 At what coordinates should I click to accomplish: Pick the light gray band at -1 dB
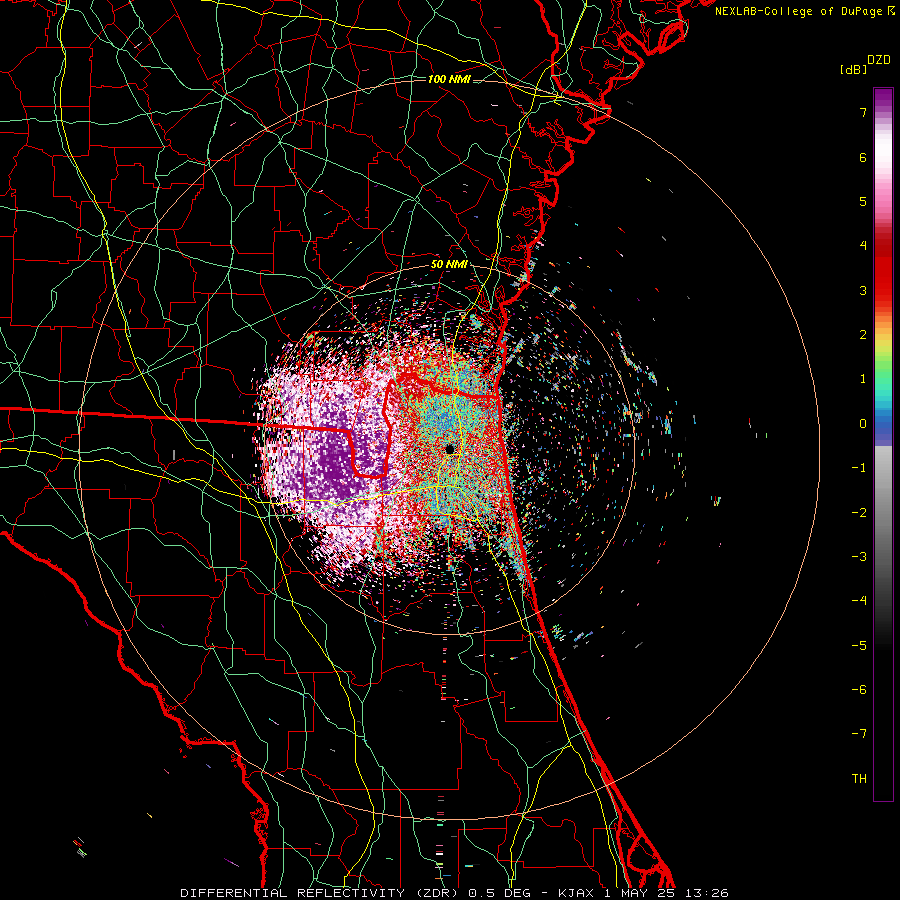point(883,468)
